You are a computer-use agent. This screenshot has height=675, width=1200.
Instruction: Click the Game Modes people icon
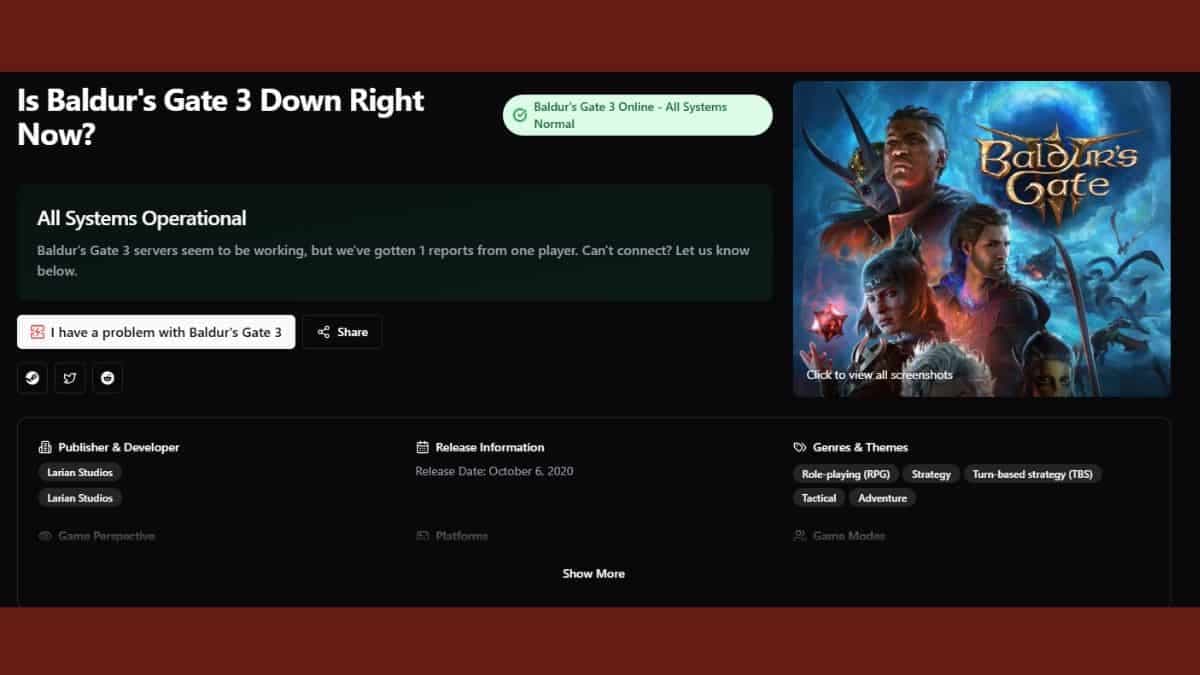coord(799,536)
